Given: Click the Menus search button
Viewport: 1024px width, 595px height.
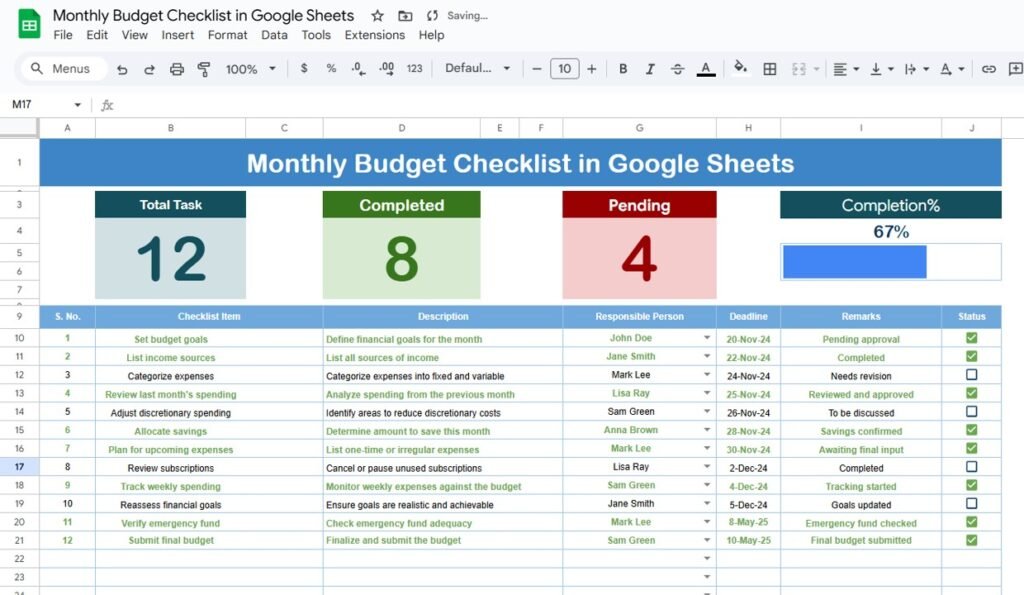Looking at the screenshot, I should tap(61, 69).
